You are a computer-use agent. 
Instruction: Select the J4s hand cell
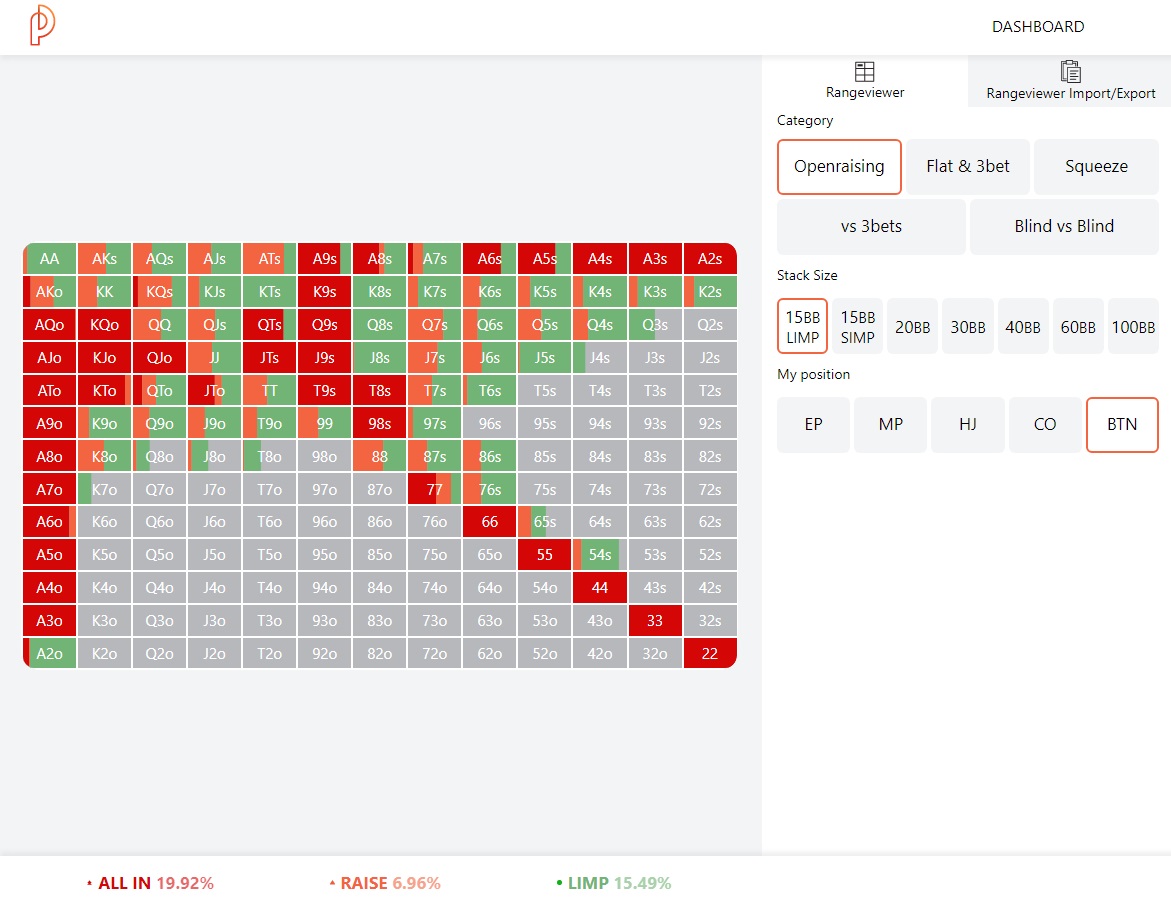[600, 358]
